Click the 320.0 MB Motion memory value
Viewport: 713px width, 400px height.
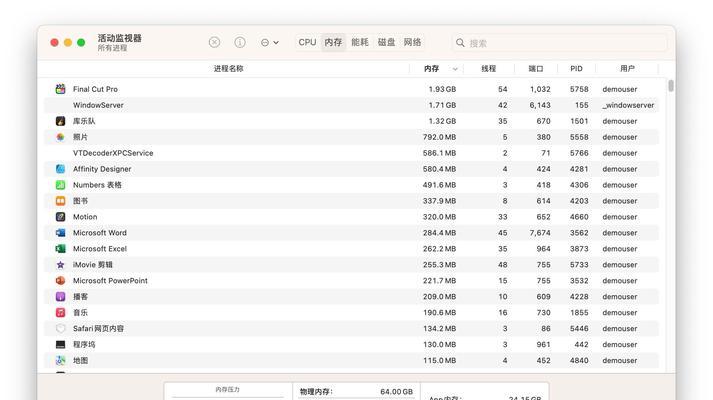(439, 217)
